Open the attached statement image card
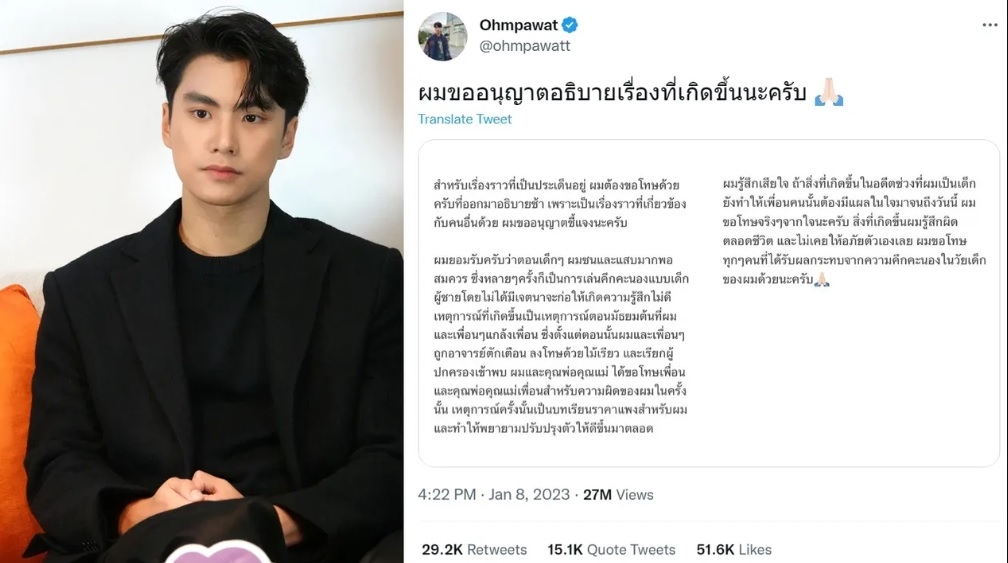 coord(708,303)
